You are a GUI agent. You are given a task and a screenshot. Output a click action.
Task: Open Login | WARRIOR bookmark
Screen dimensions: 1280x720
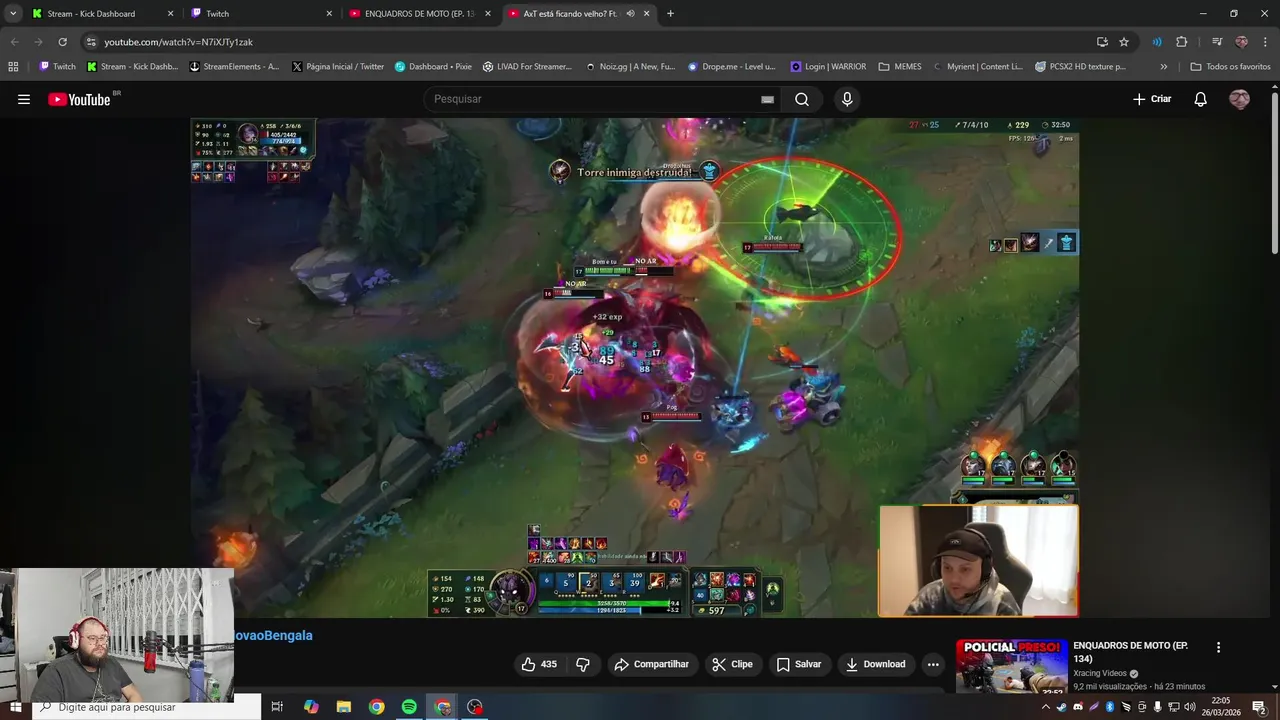(x=829, y=67)
